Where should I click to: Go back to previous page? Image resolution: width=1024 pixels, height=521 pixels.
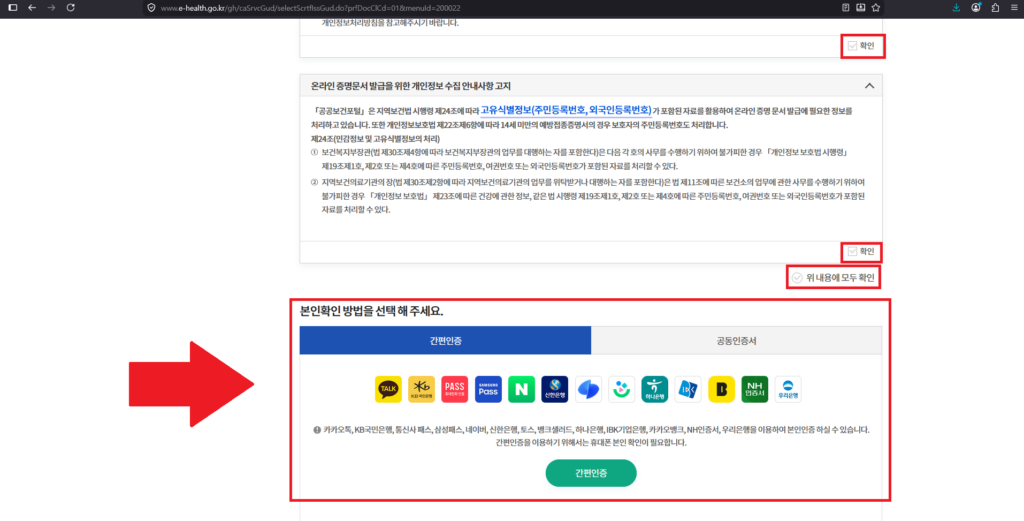pyautogui.click(x=32, y=8)
